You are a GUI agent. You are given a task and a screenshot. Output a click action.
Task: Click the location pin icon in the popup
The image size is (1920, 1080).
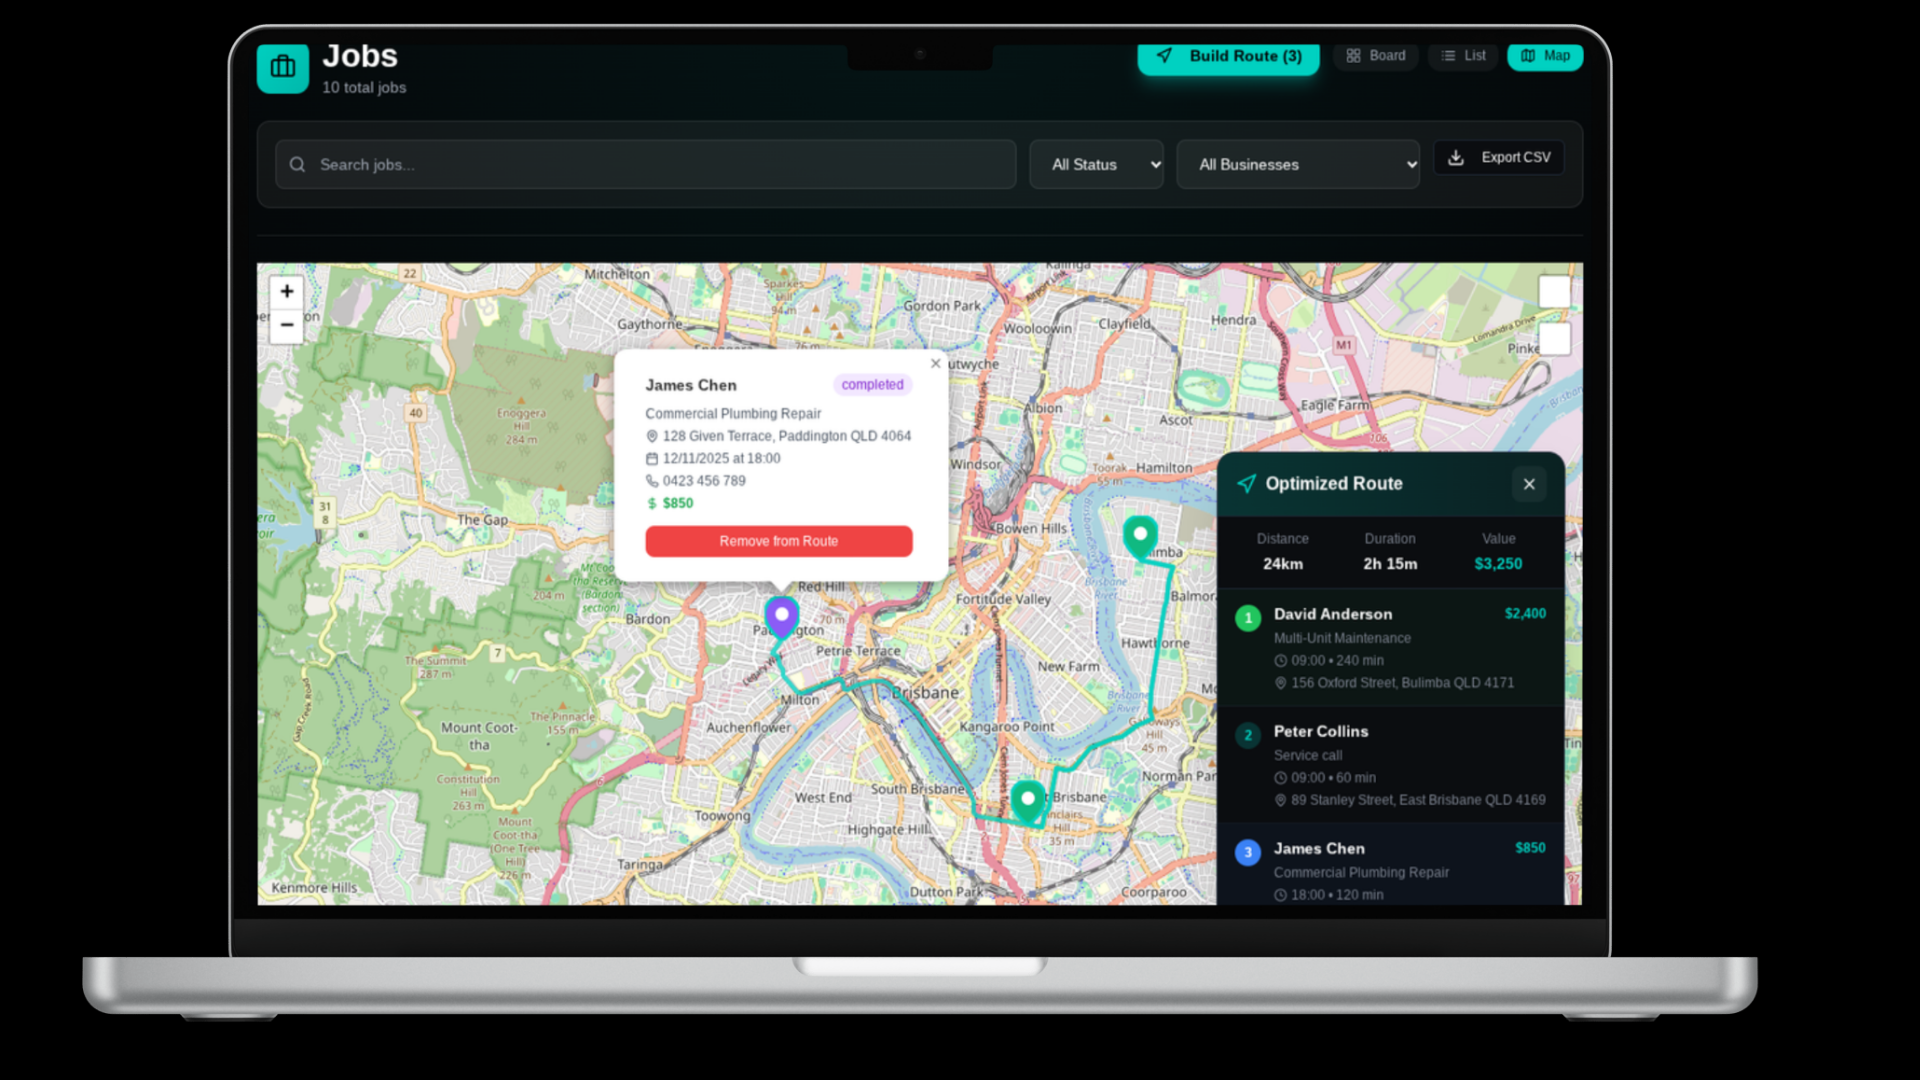(653, 436)
